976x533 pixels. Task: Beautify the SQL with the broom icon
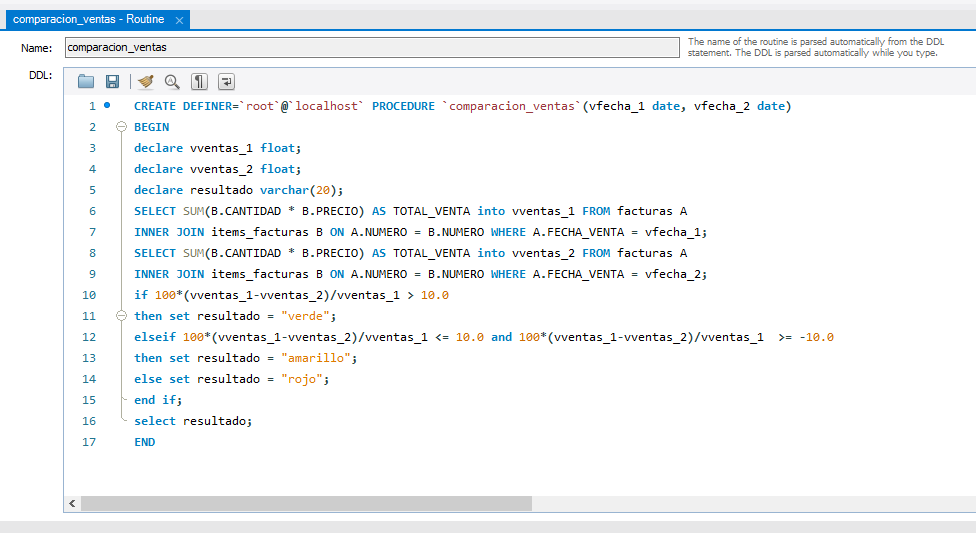pyautogui.click(x=146, y=82)
